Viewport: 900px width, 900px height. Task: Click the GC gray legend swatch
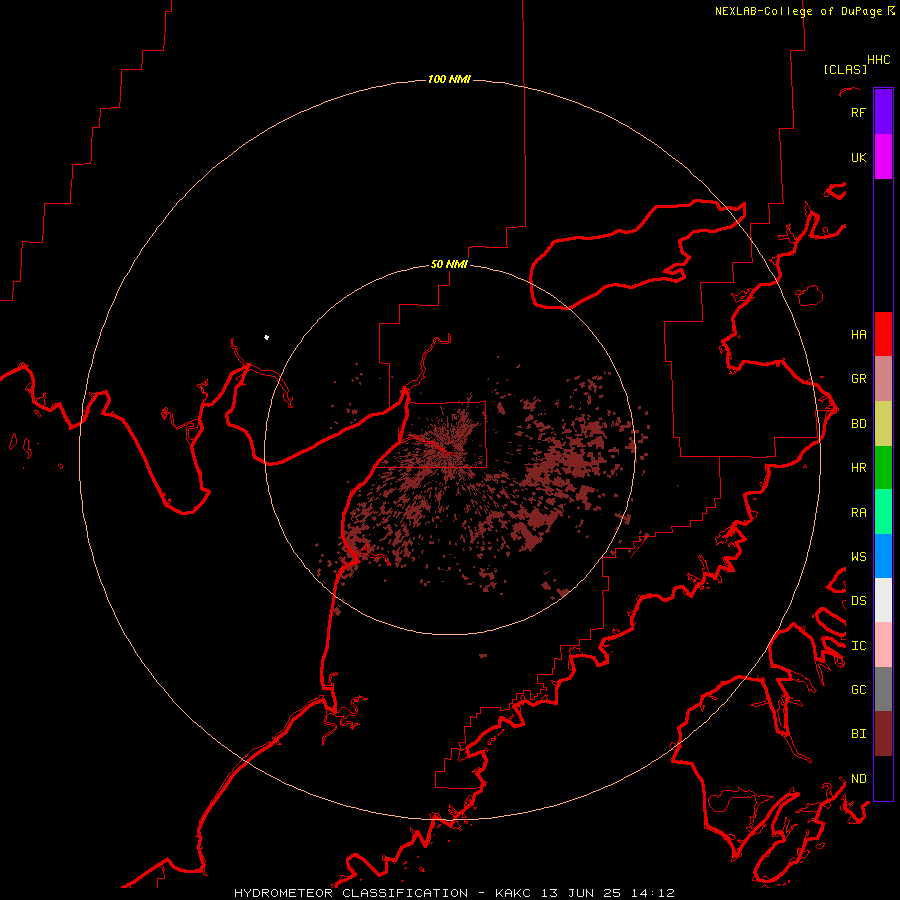(x=883, y=689)
